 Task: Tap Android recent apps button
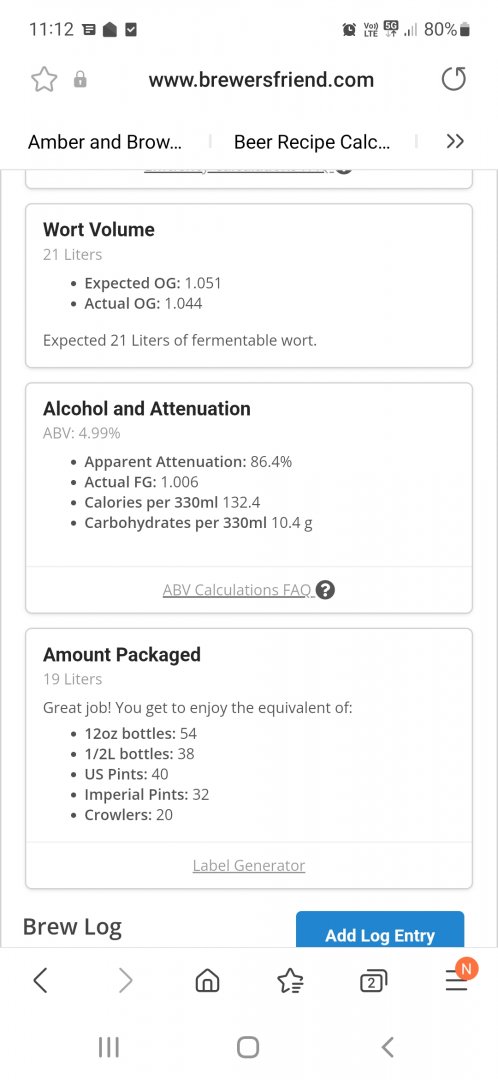pyautogui.click(x=109, y=1047)
